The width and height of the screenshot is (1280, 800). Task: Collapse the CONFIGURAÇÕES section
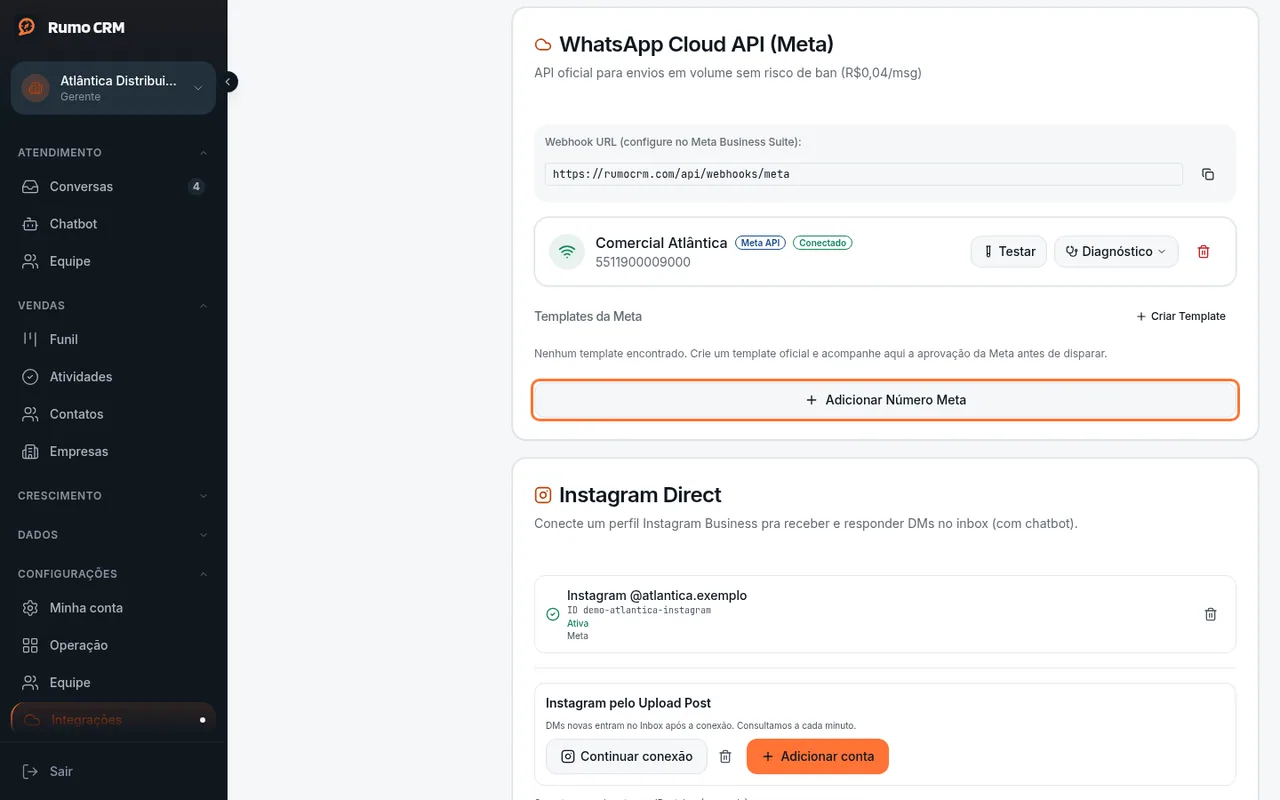point(113,574)
